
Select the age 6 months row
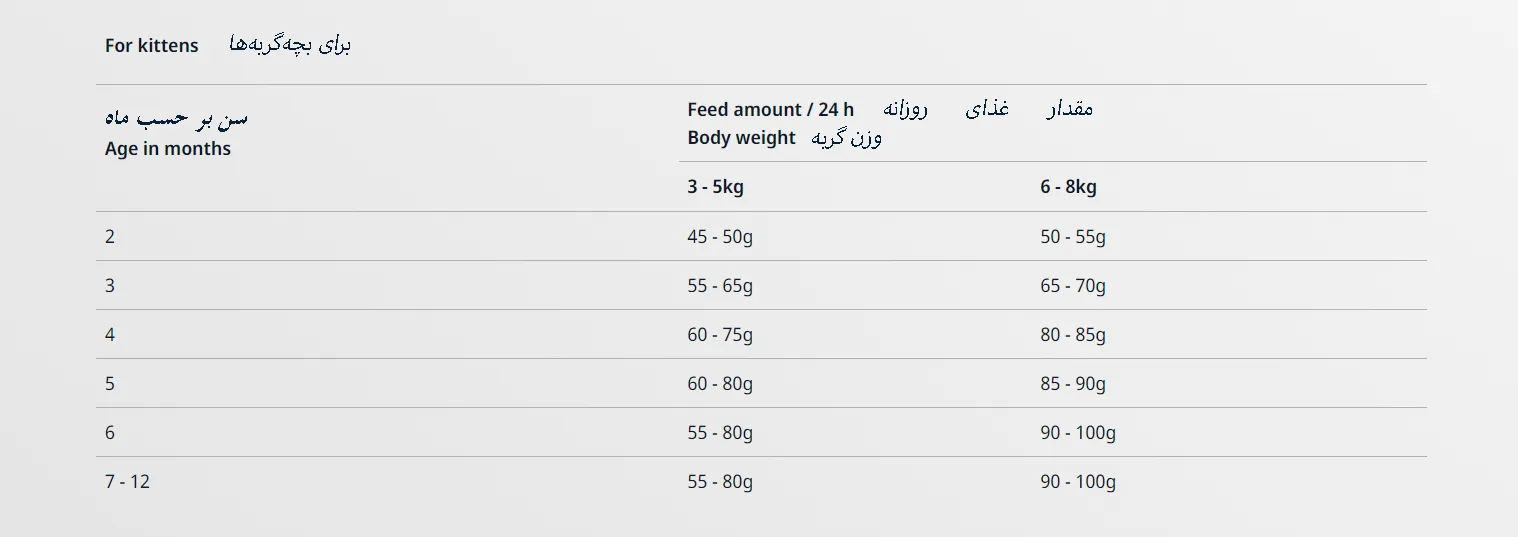click(110, 433)
